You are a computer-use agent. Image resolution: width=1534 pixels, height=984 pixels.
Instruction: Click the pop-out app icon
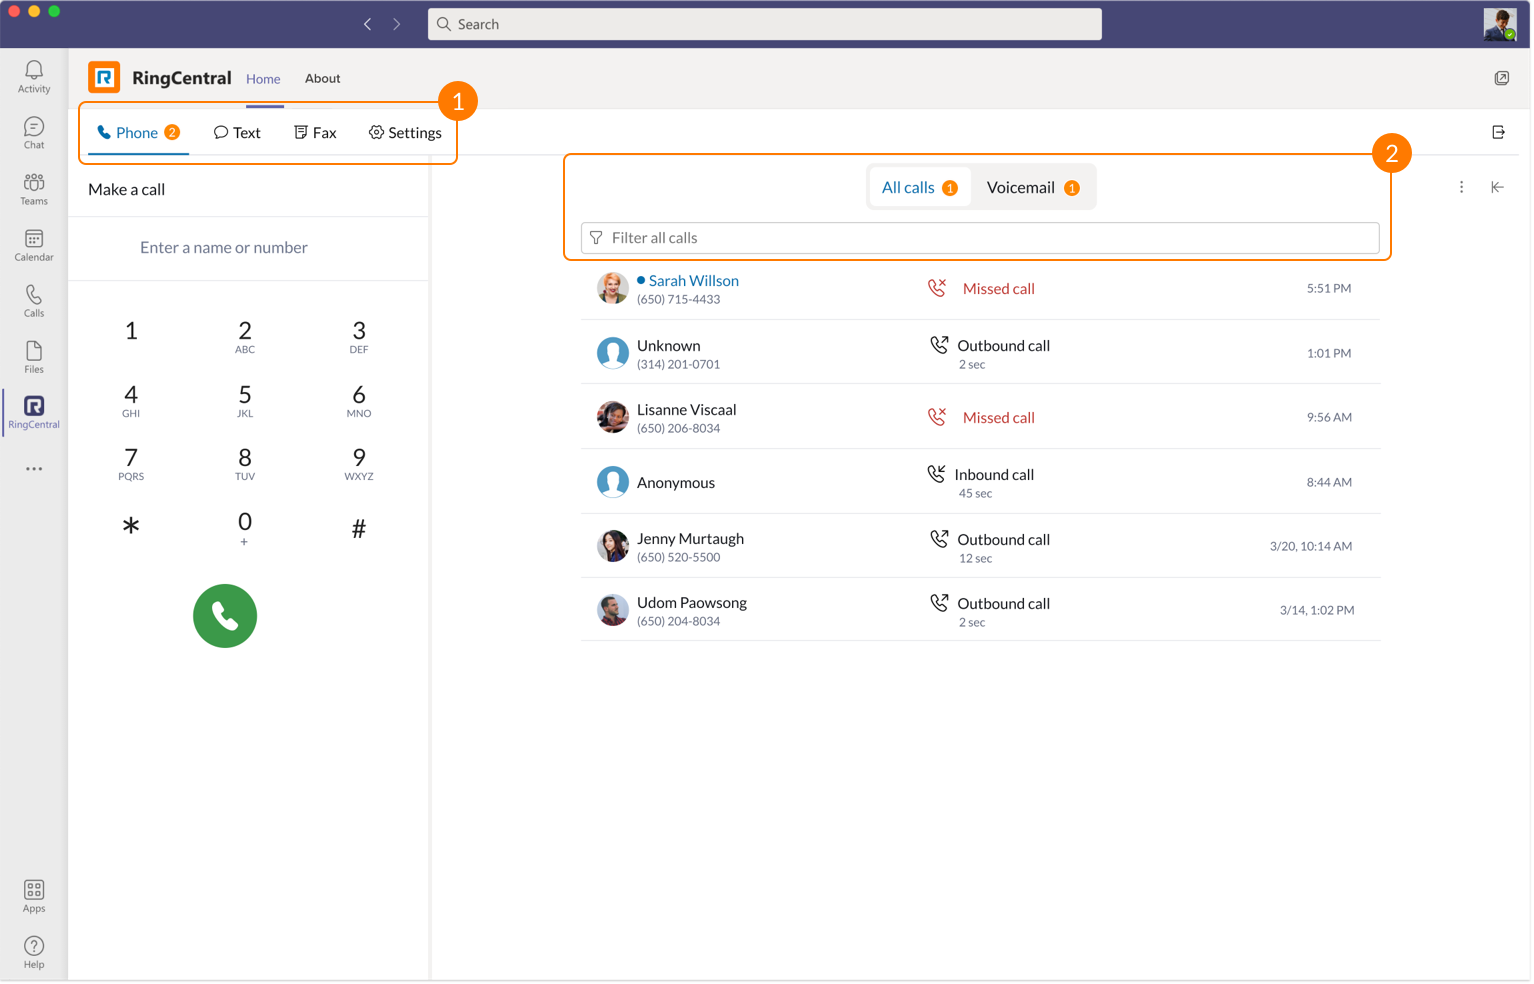pyautogui.click(x=1501, y=78)
